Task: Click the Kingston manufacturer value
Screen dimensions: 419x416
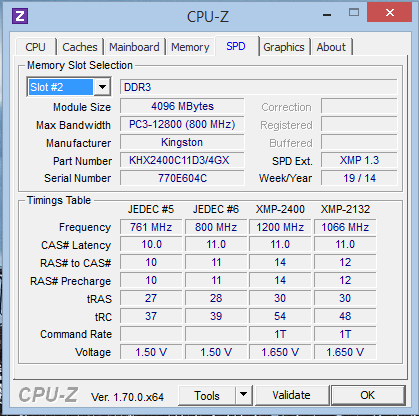Action: coord(182,142)
